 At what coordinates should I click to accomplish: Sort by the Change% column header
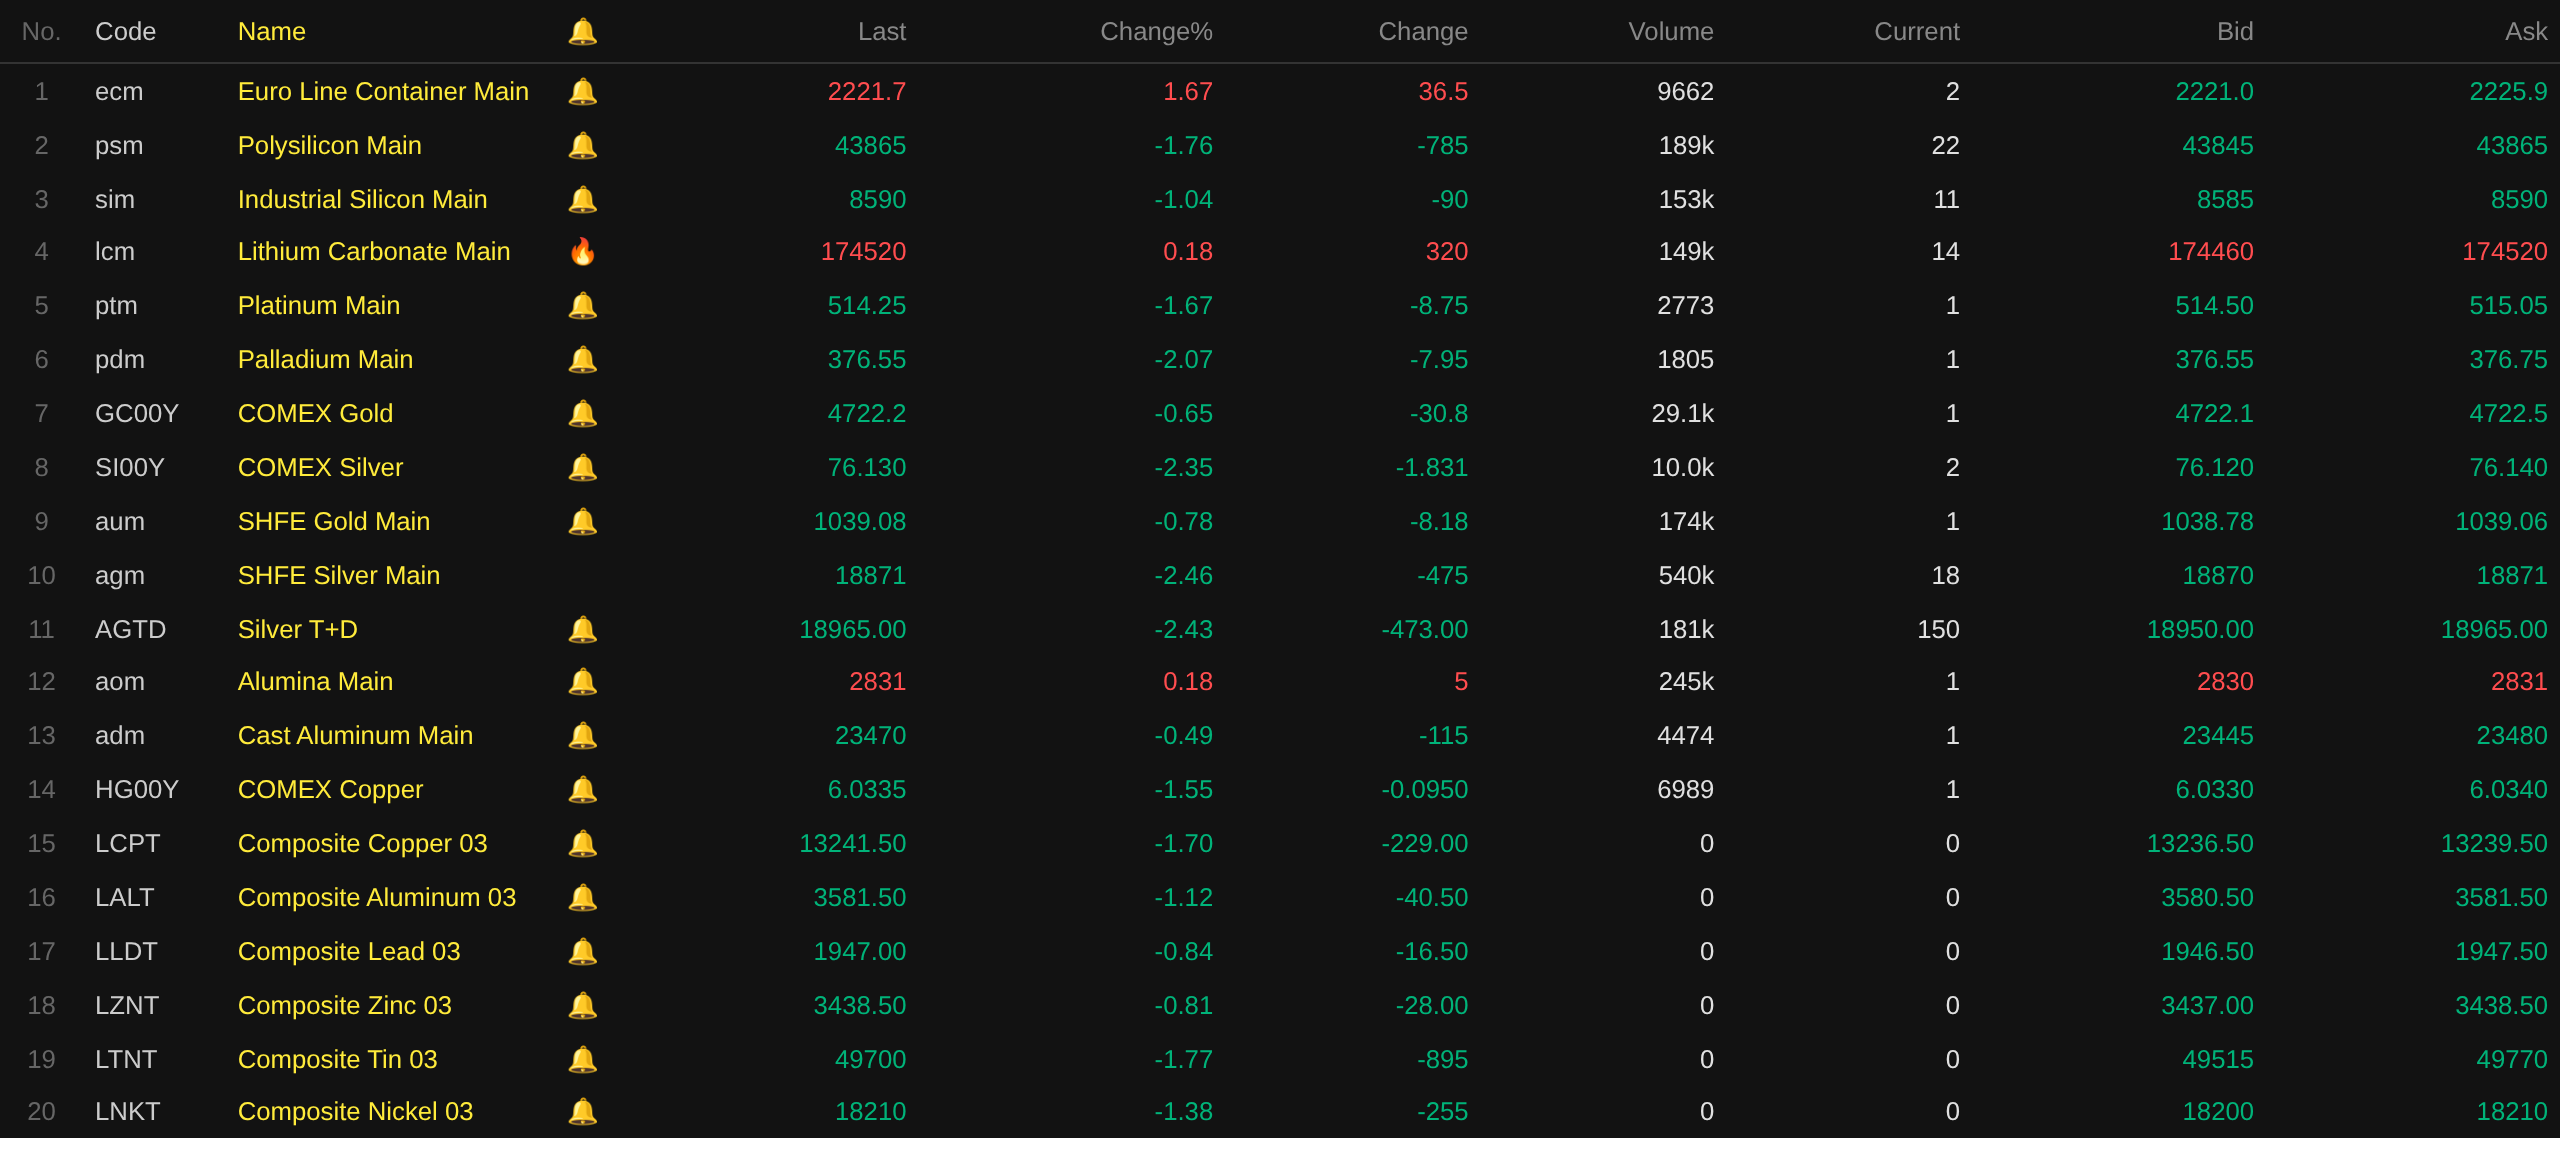1155,32
